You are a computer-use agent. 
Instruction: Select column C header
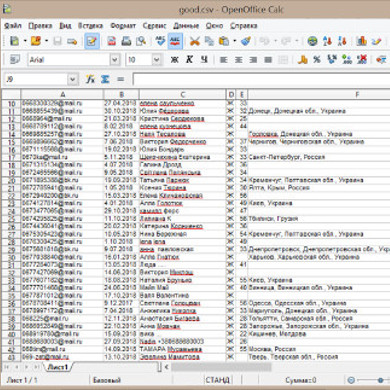(182, 94)
